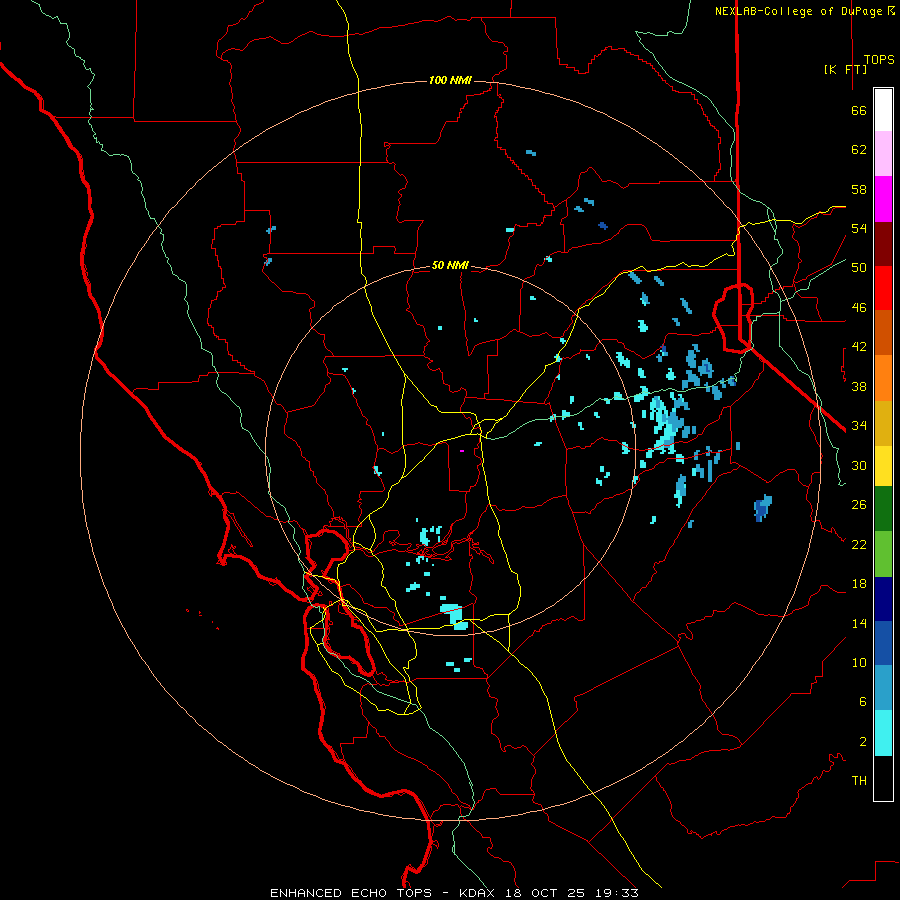Select the 50 NMI range ring label
This screenshot has width=900, height=900.
pos(450,265)
